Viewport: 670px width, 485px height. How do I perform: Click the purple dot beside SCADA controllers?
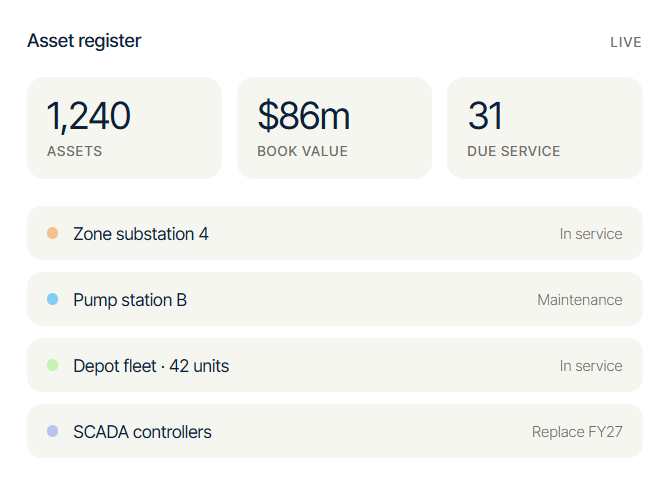[x=53, y=431]
